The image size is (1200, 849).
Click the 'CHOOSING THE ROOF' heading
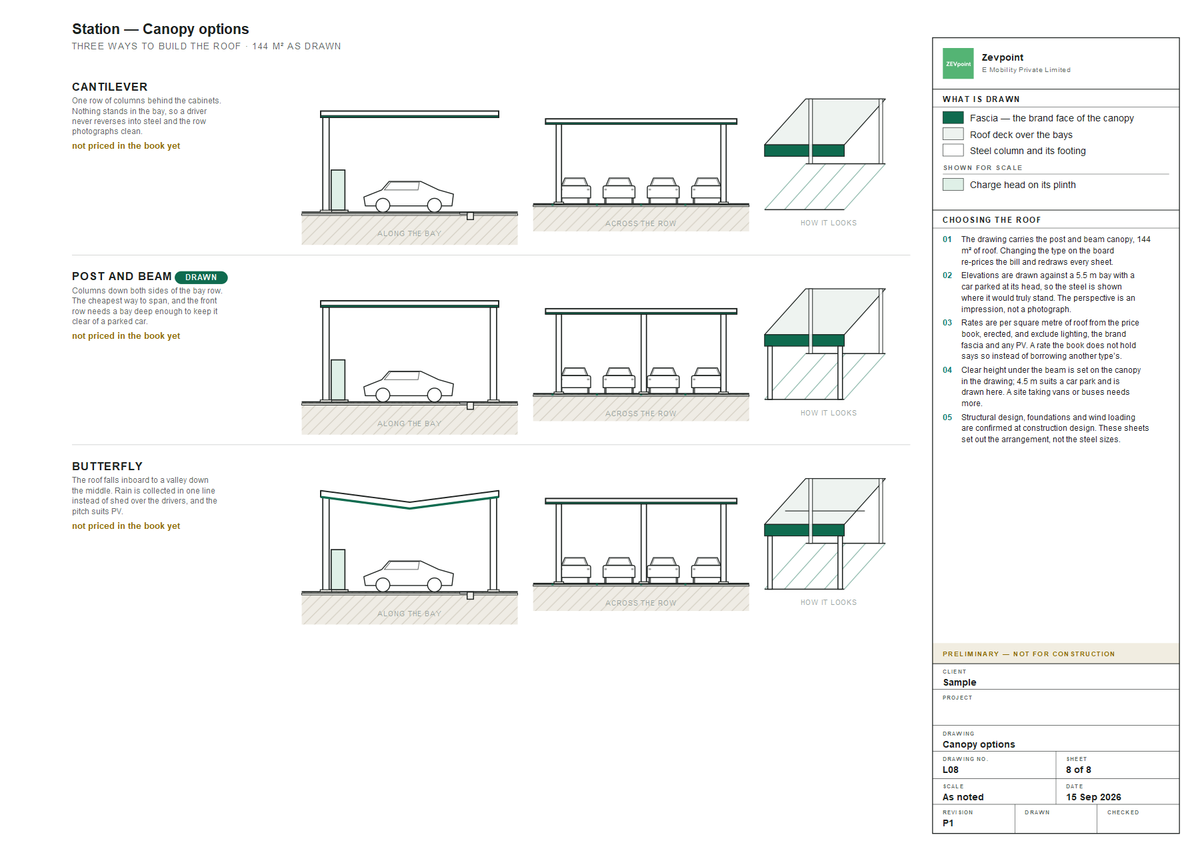pyautogui.click(x=991, y=220)
